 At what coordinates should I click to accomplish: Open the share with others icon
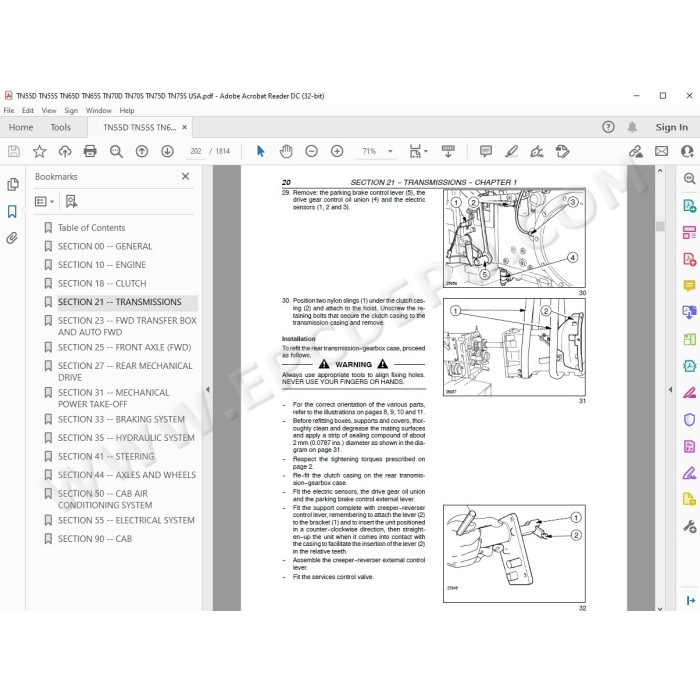point(687,151)
